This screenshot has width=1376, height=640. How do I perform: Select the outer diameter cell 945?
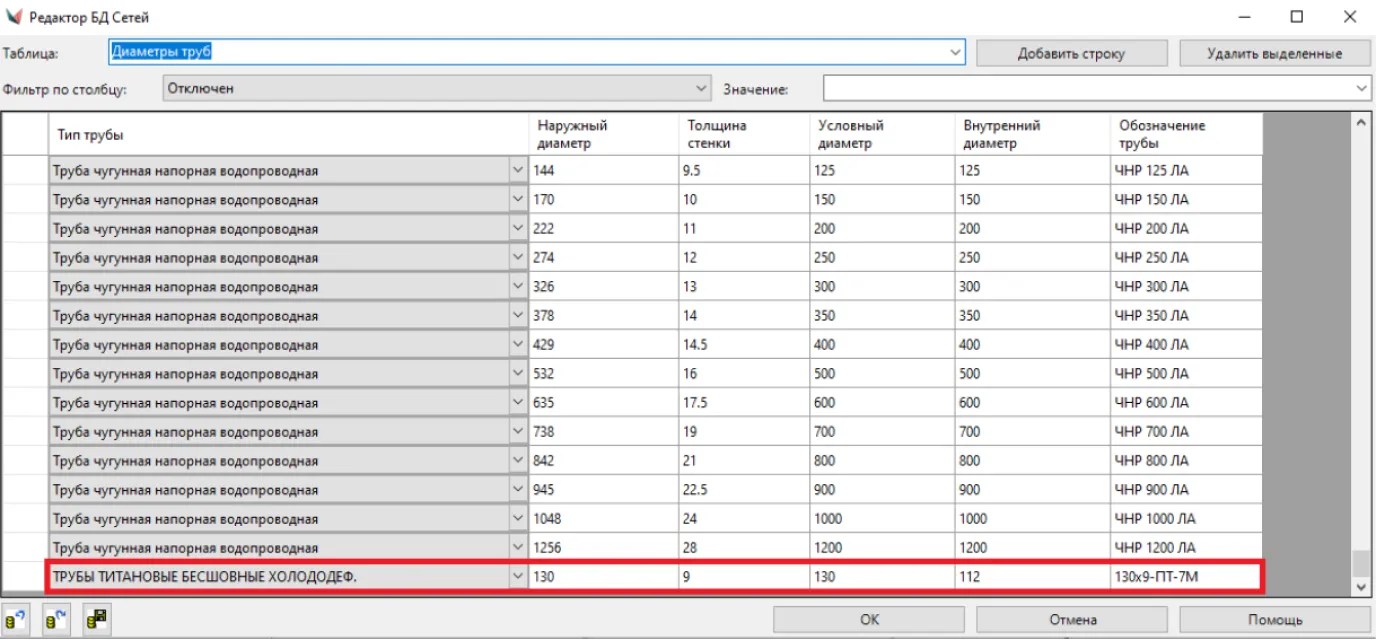[x=604, y=489]
